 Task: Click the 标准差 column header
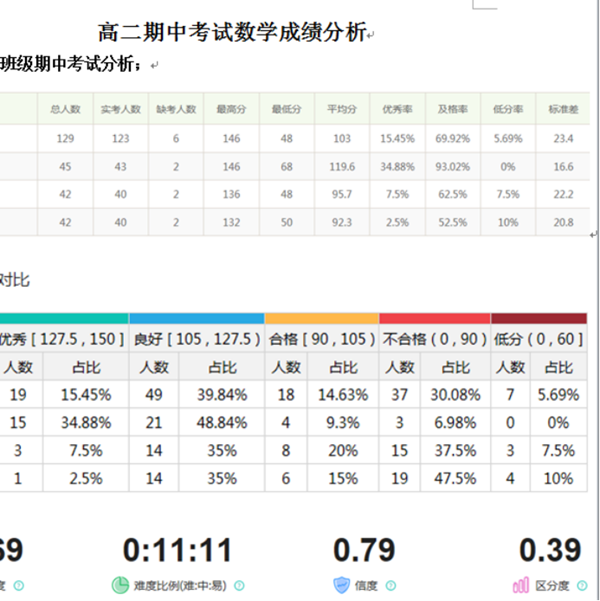[x=562, y=108]
